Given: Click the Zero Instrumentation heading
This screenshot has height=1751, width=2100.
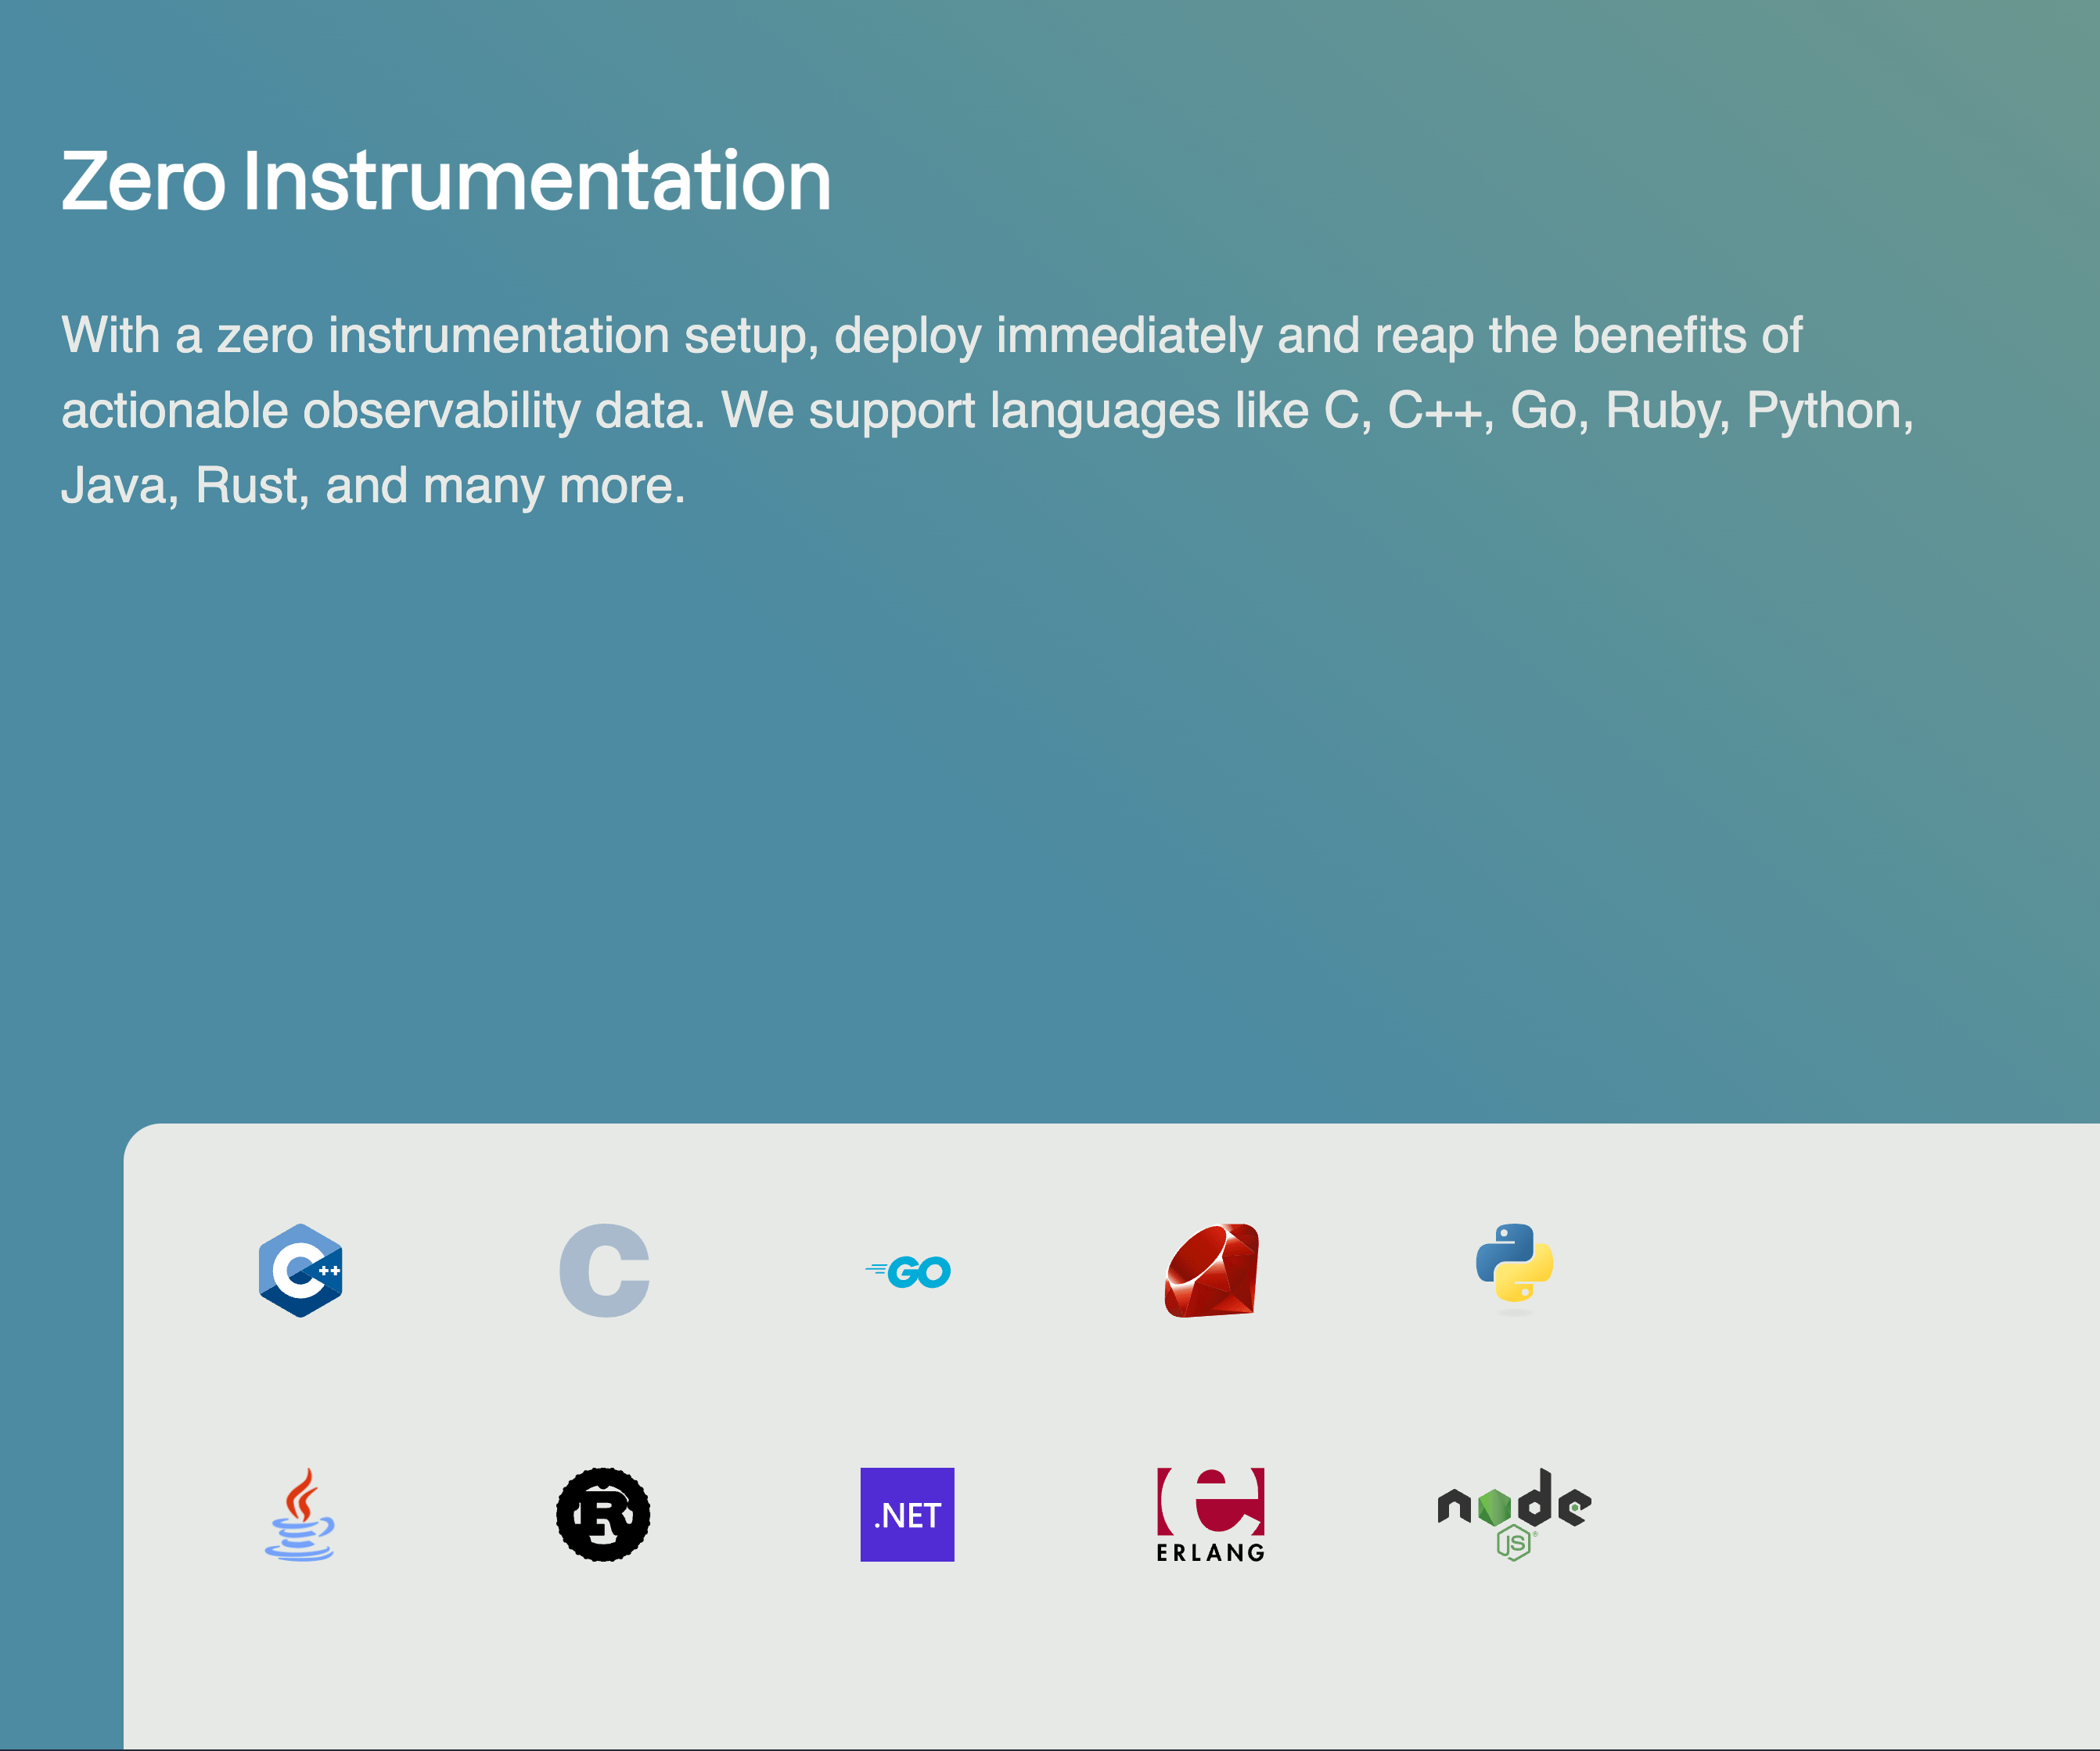Looking at the screenshot, I should tap(446, 181).
